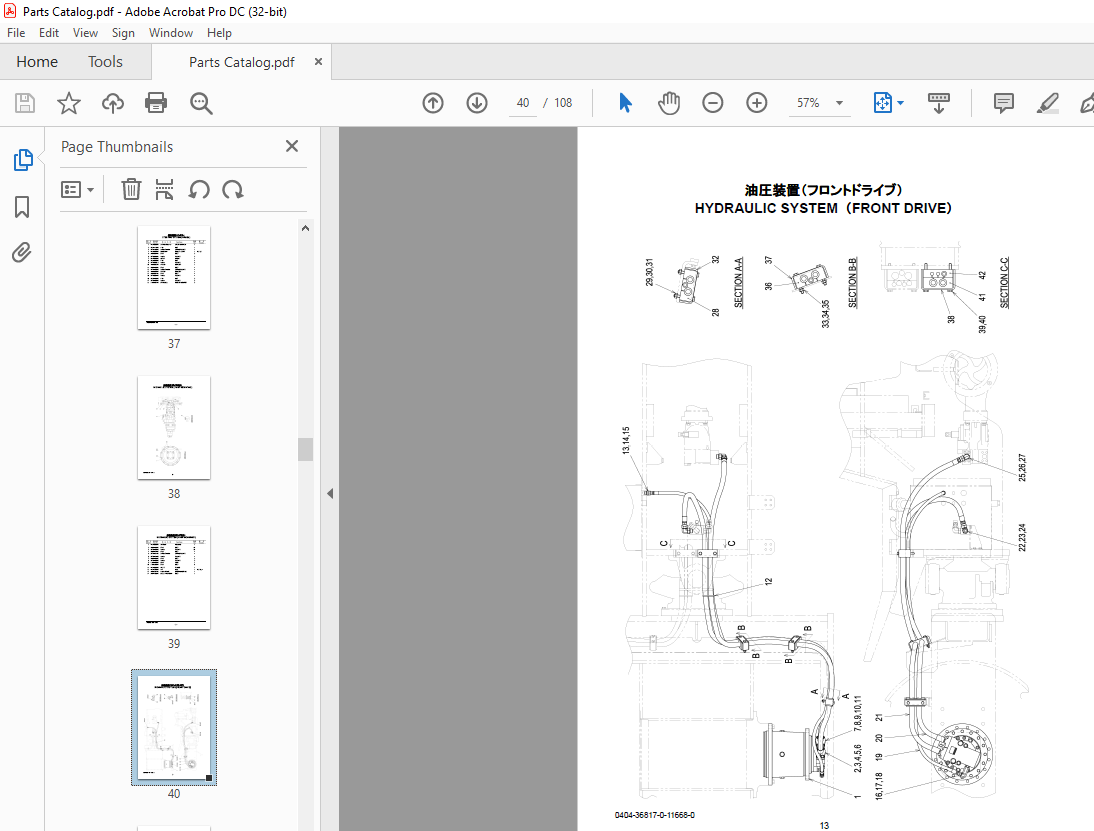Open the View menu
This screenshot has width=1094, height=831.
(85, 33)
